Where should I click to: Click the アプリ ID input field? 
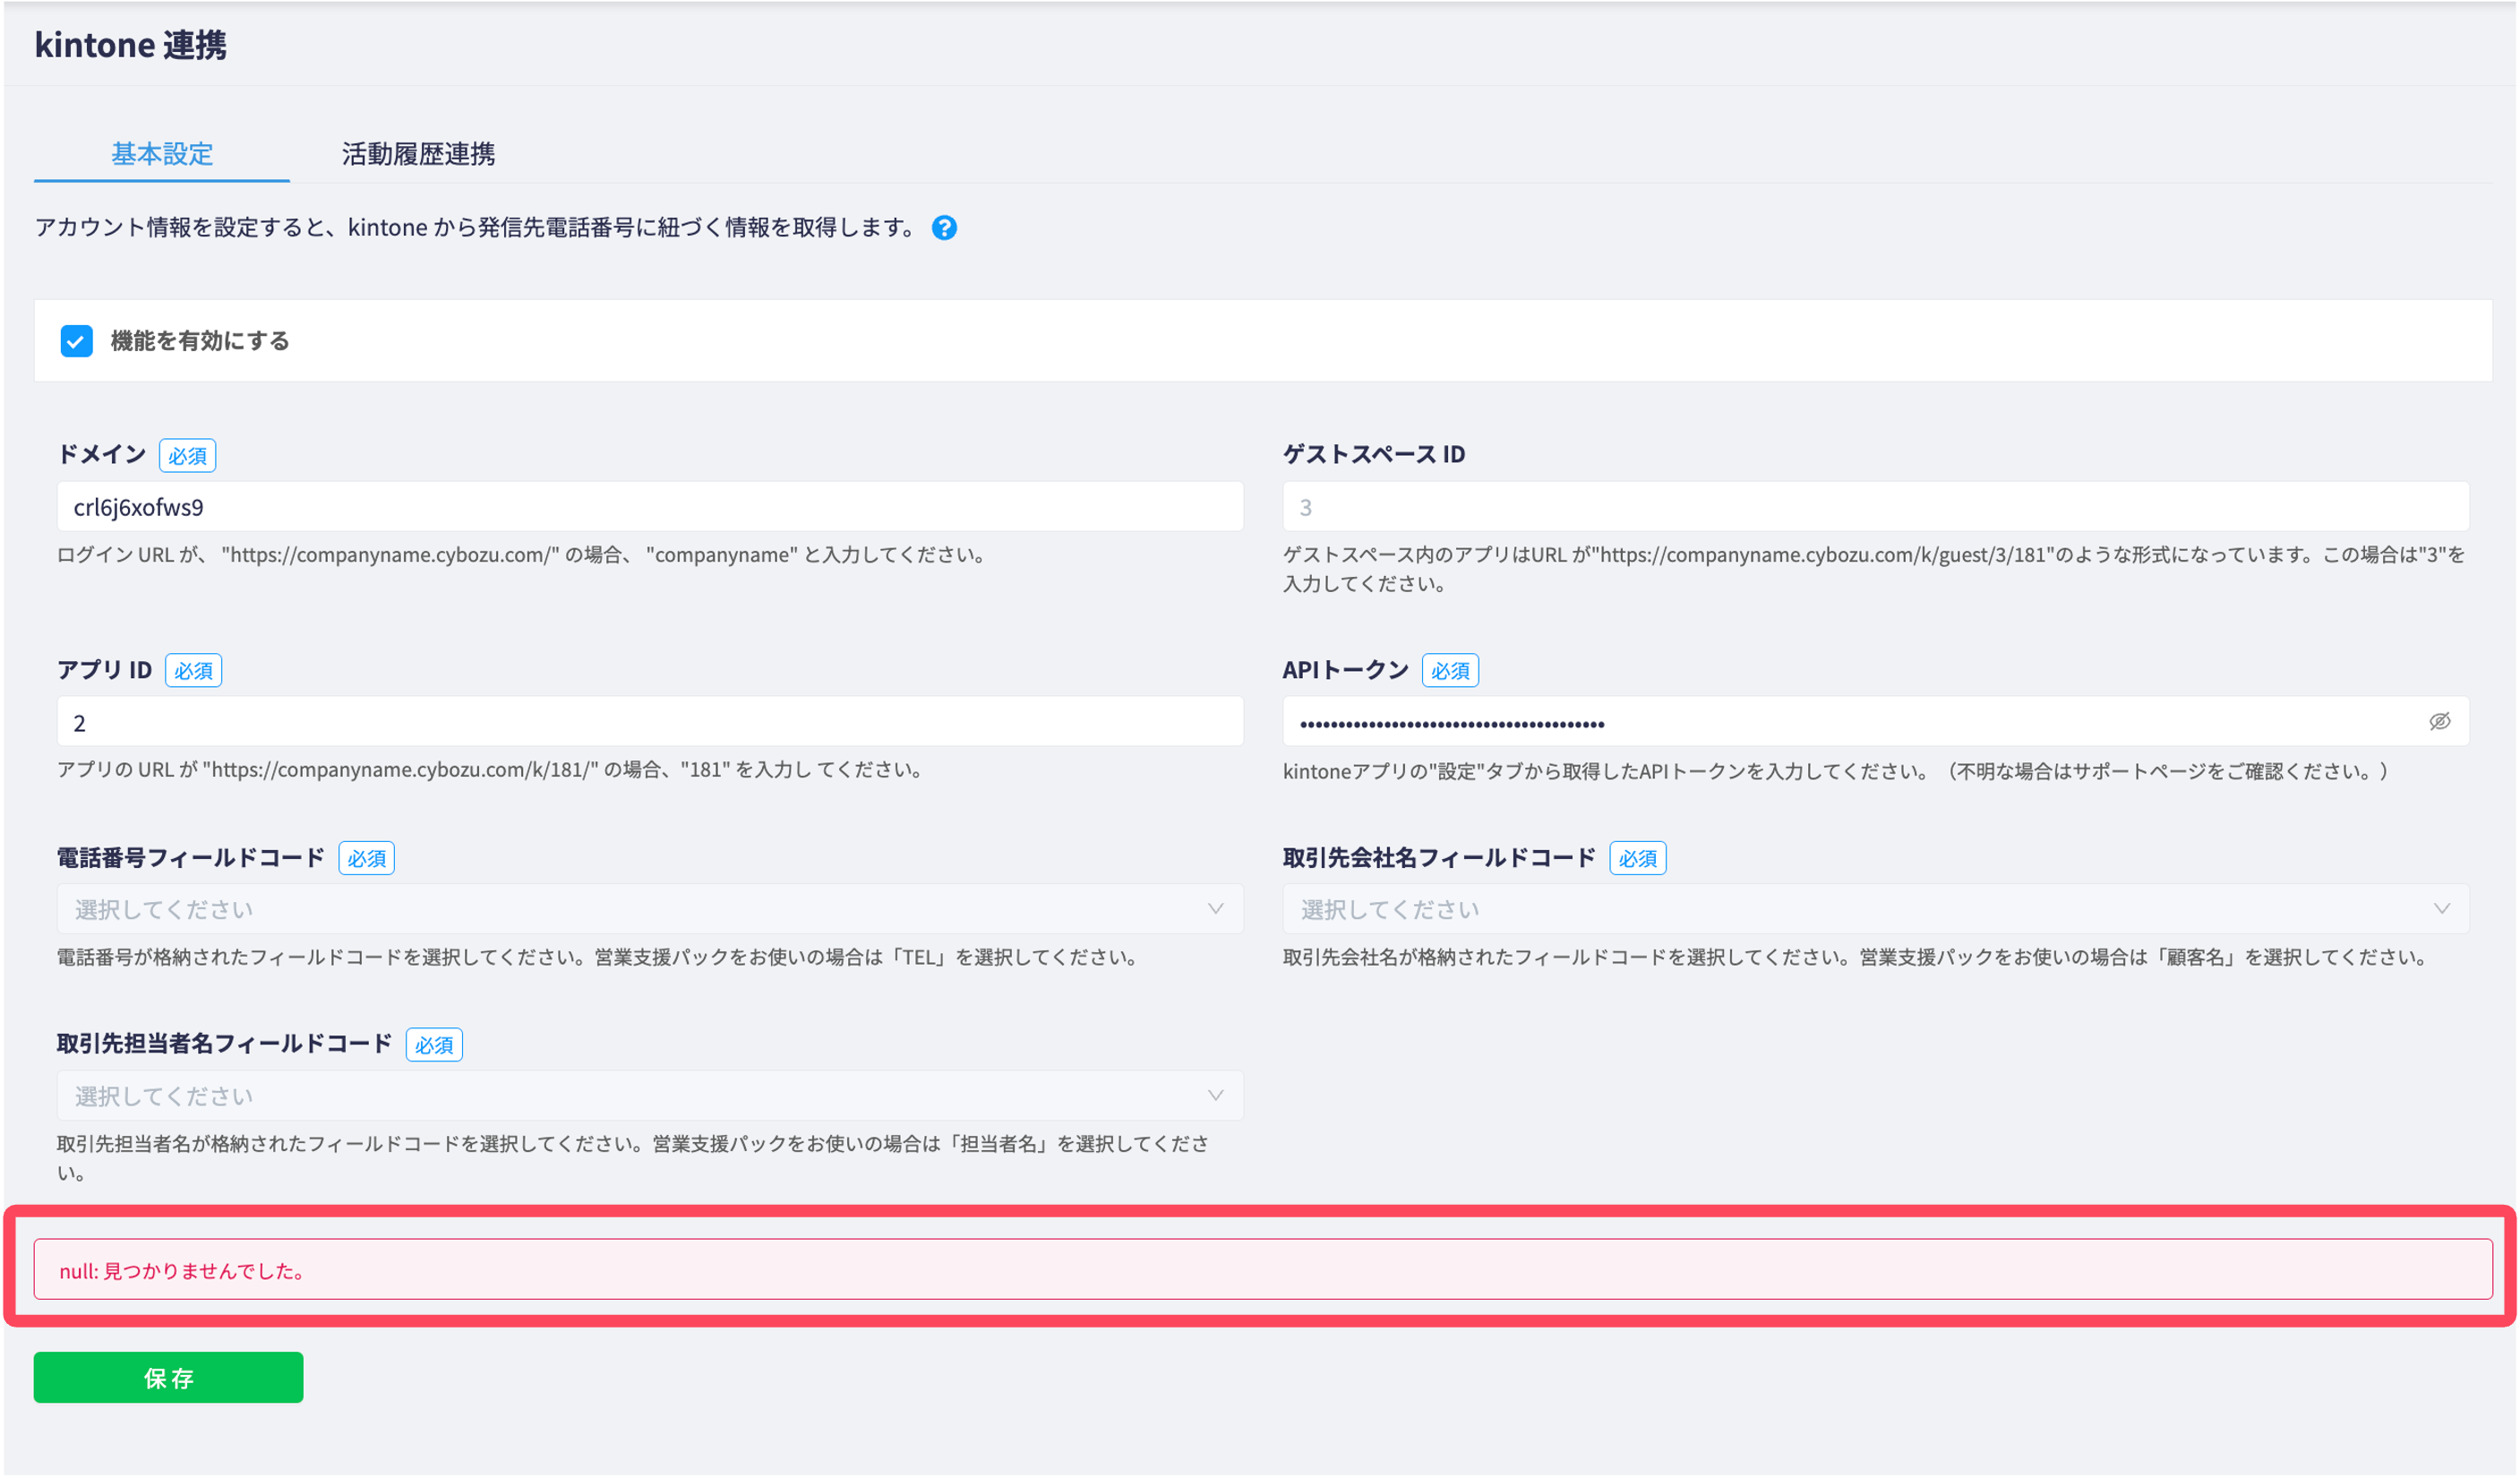coord(650,722)
